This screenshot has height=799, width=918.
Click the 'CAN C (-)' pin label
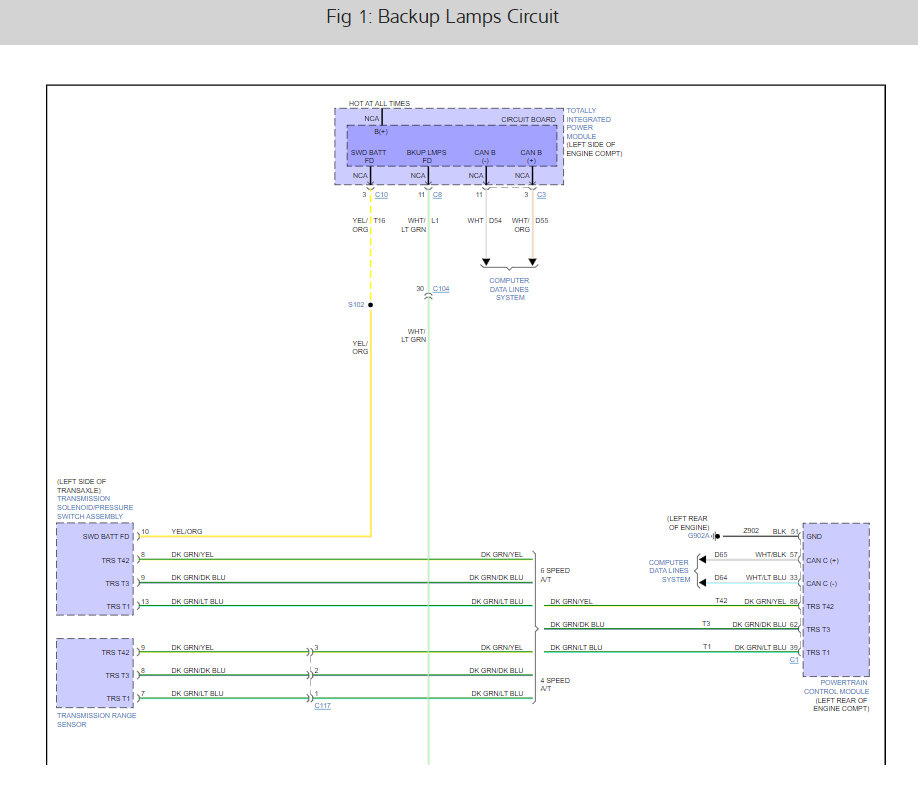(821, 584)
